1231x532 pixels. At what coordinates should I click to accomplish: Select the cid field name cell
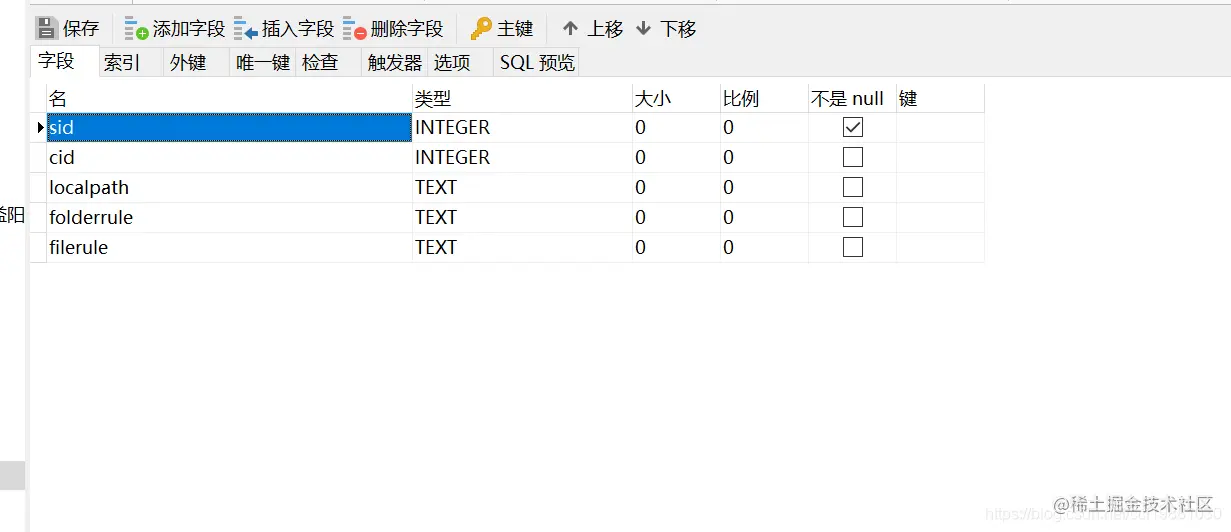point(229,157)
